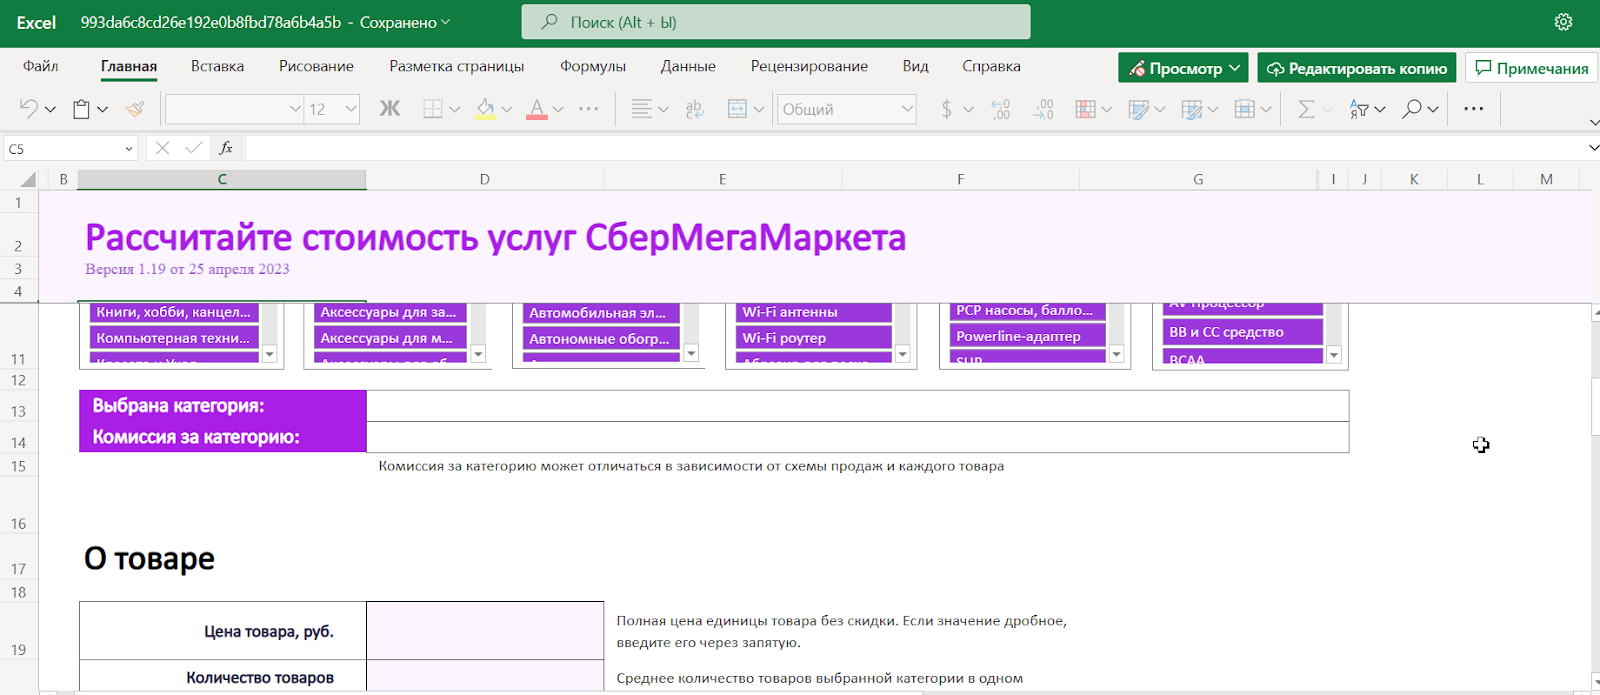This screenshot has height=695, width=1600.
Task: Click the 'Цена товара' input cell
Action: pyautogui.click(x=485, y=630)
